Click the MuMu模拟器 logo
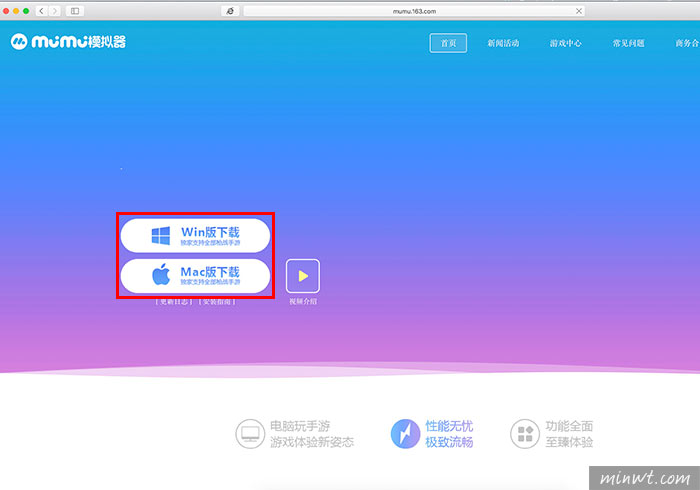Screen dimensions: 700x490 (x=68, y=42)
